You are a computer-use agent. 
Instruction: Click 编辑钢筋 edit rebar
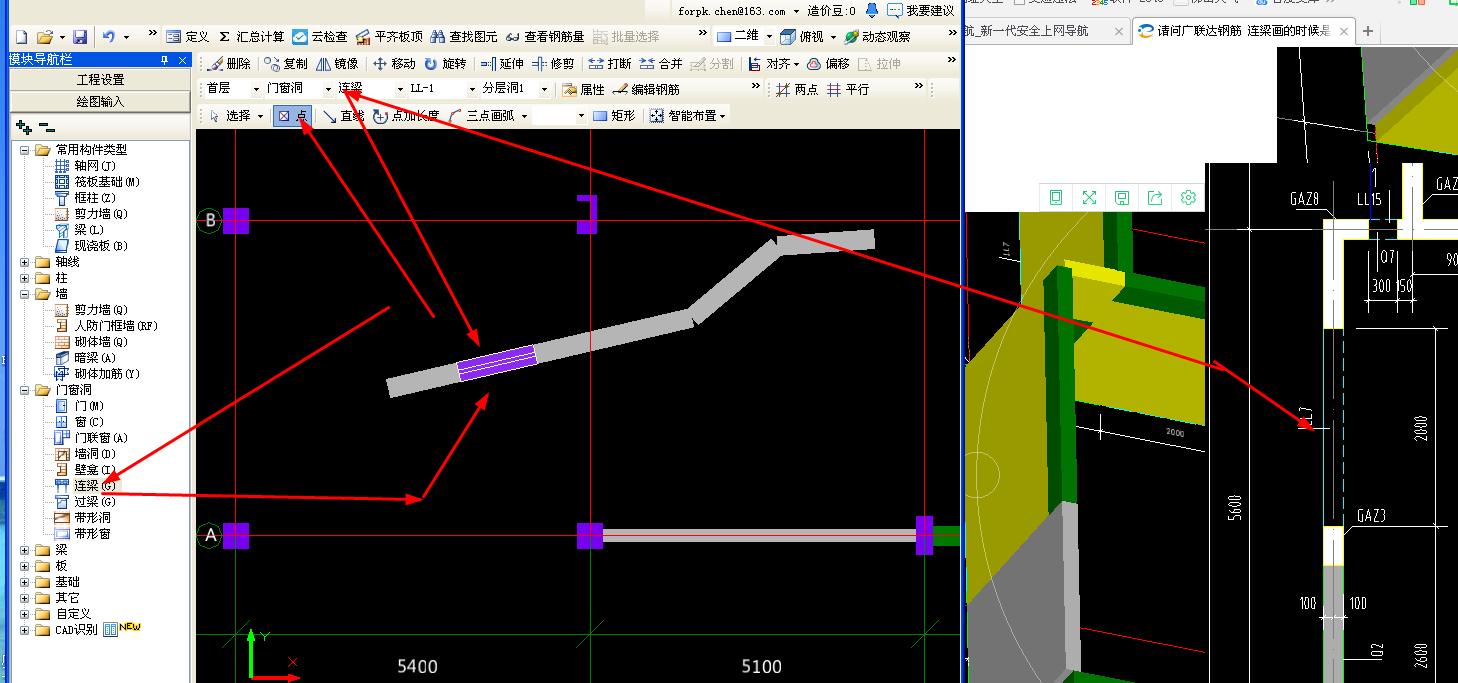[x=646, y=89]
